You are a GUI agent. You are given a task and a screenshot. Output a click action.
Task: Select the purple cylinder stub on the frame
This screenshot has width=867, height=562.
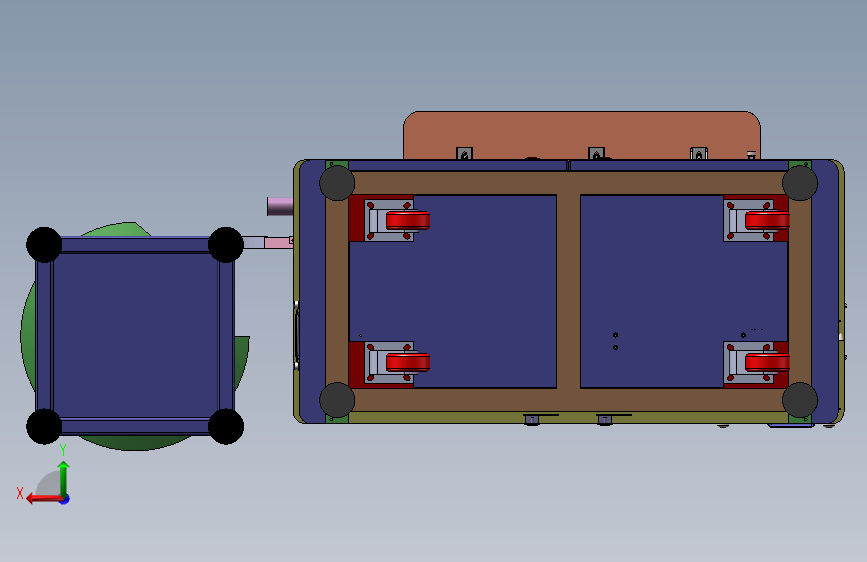pos(280,206)
